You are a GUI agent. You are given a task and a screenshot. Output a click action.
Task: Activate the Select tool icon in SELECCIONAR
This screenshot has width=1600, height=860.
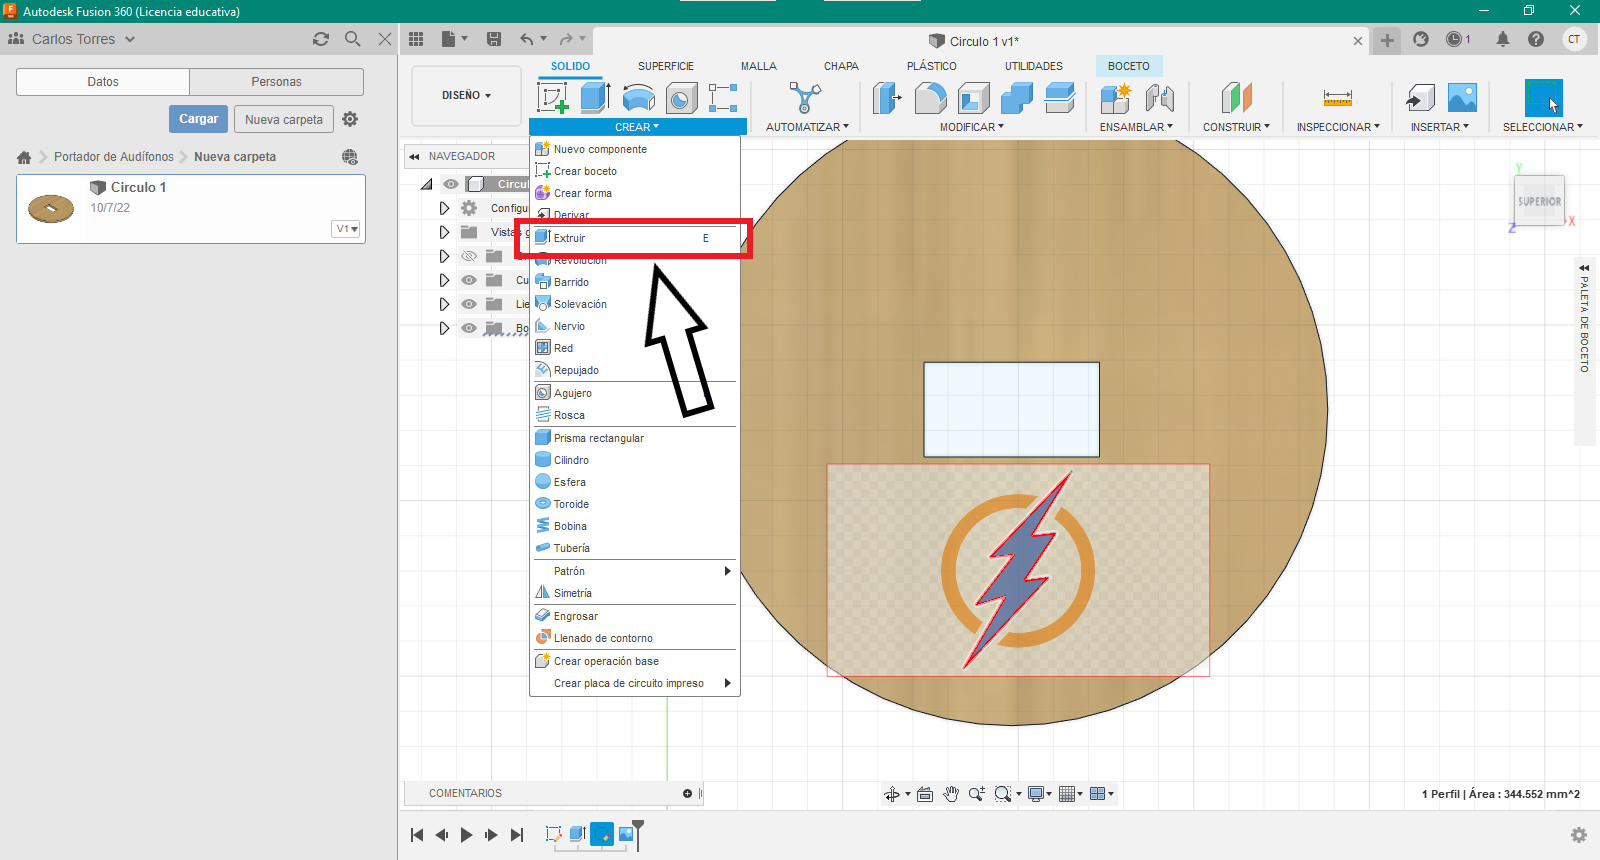coord(1543,98)
